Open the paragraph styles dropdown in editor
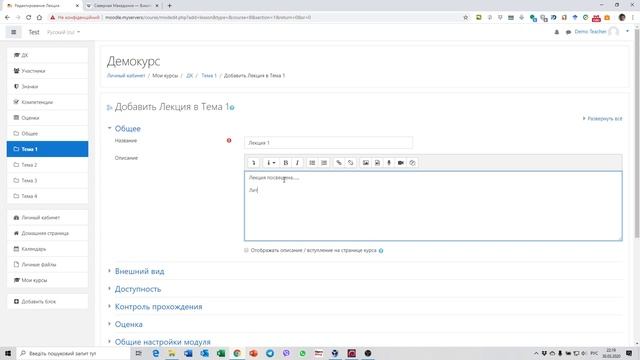The width and height of the screenshot is (640, 360). click(271, 163)
